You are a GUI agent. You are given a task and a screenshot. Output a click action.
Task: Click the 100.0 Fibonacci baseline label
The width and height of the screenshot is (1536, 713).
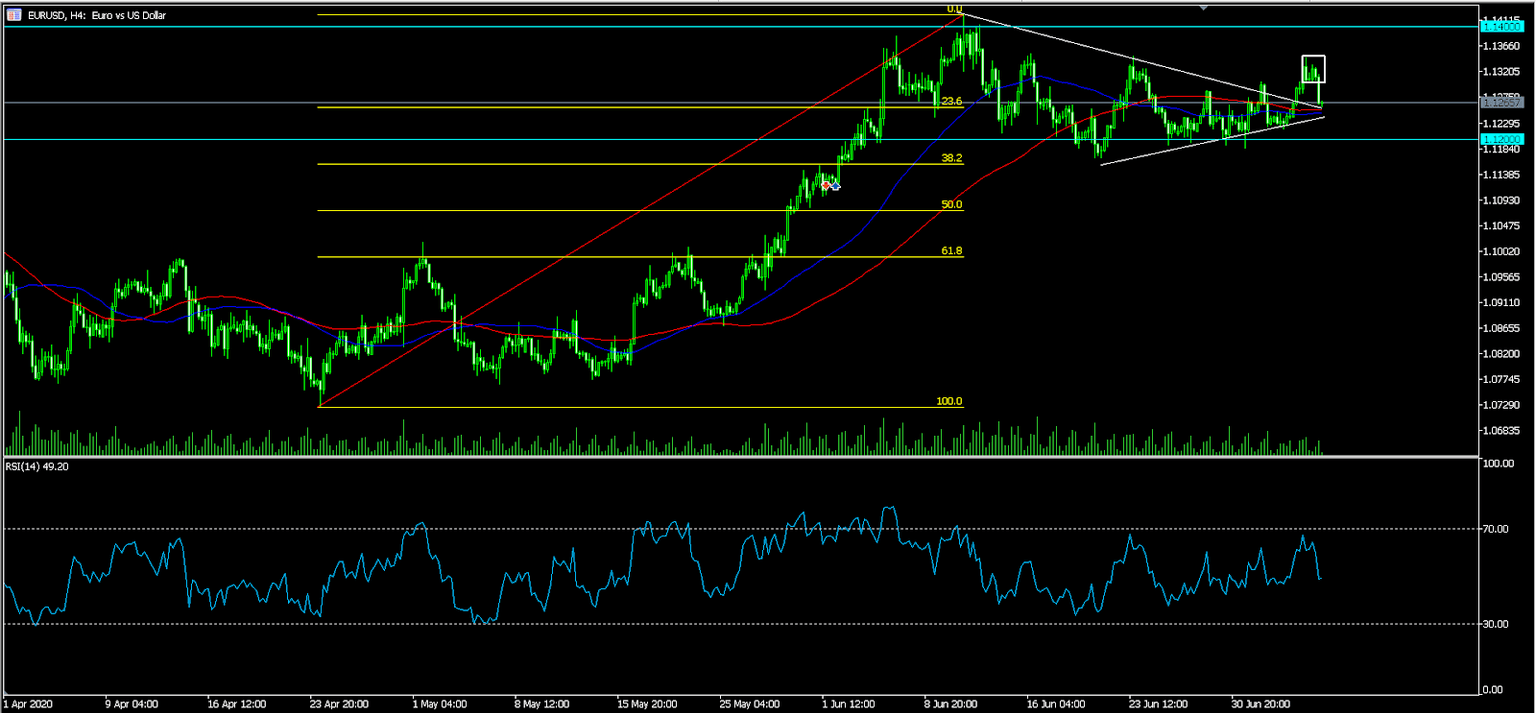tap(950, 400)
